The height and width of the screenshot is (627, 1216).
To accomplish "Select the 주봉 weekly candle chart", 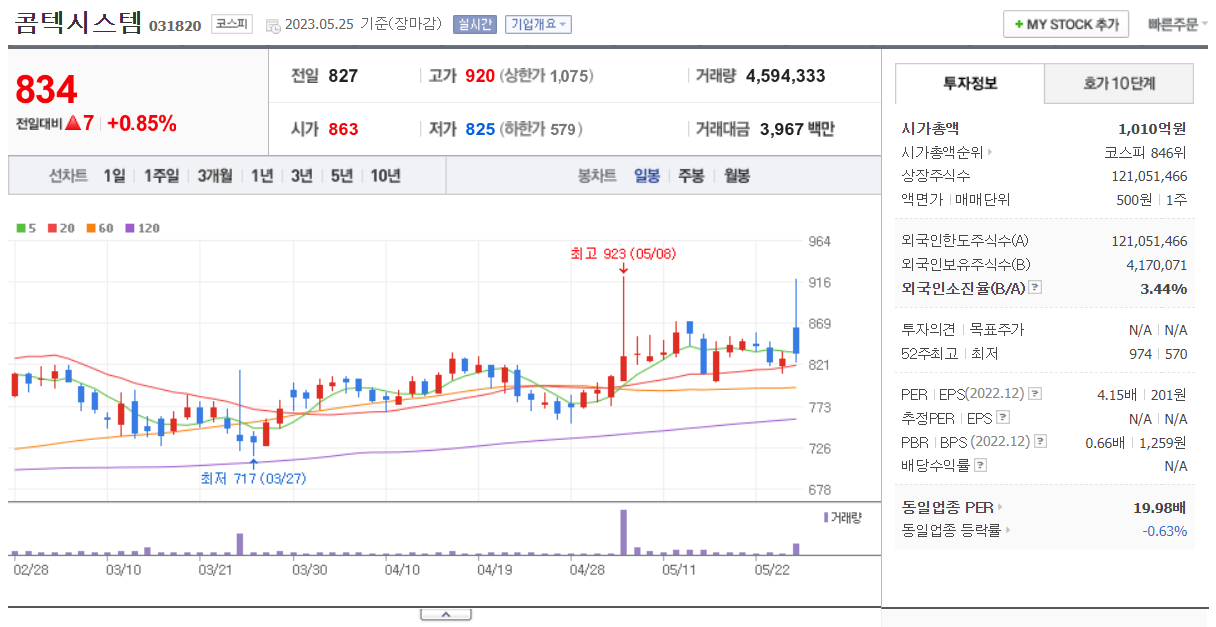I will coord(691,176).
